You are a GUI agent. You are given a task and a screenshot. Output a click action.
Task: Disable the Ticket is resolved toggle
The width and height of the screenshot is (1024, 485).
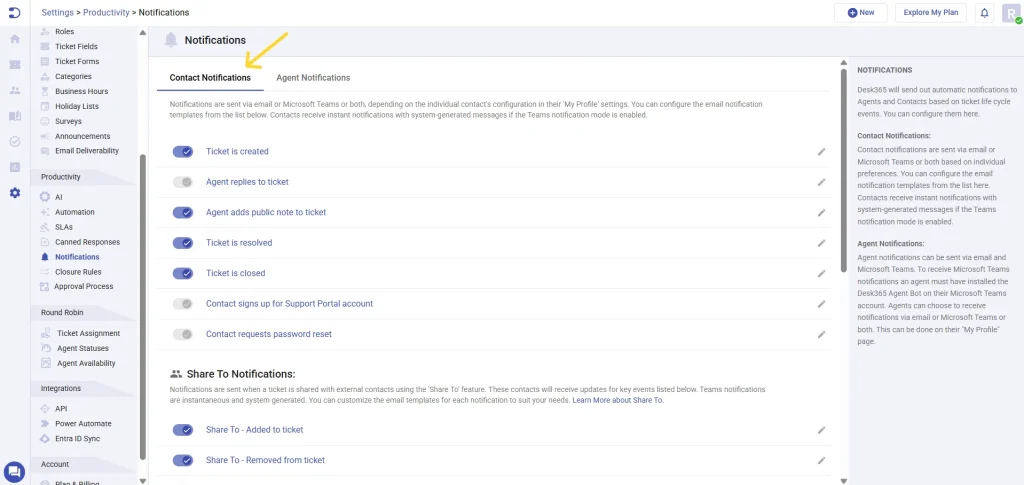pos(183,243)
